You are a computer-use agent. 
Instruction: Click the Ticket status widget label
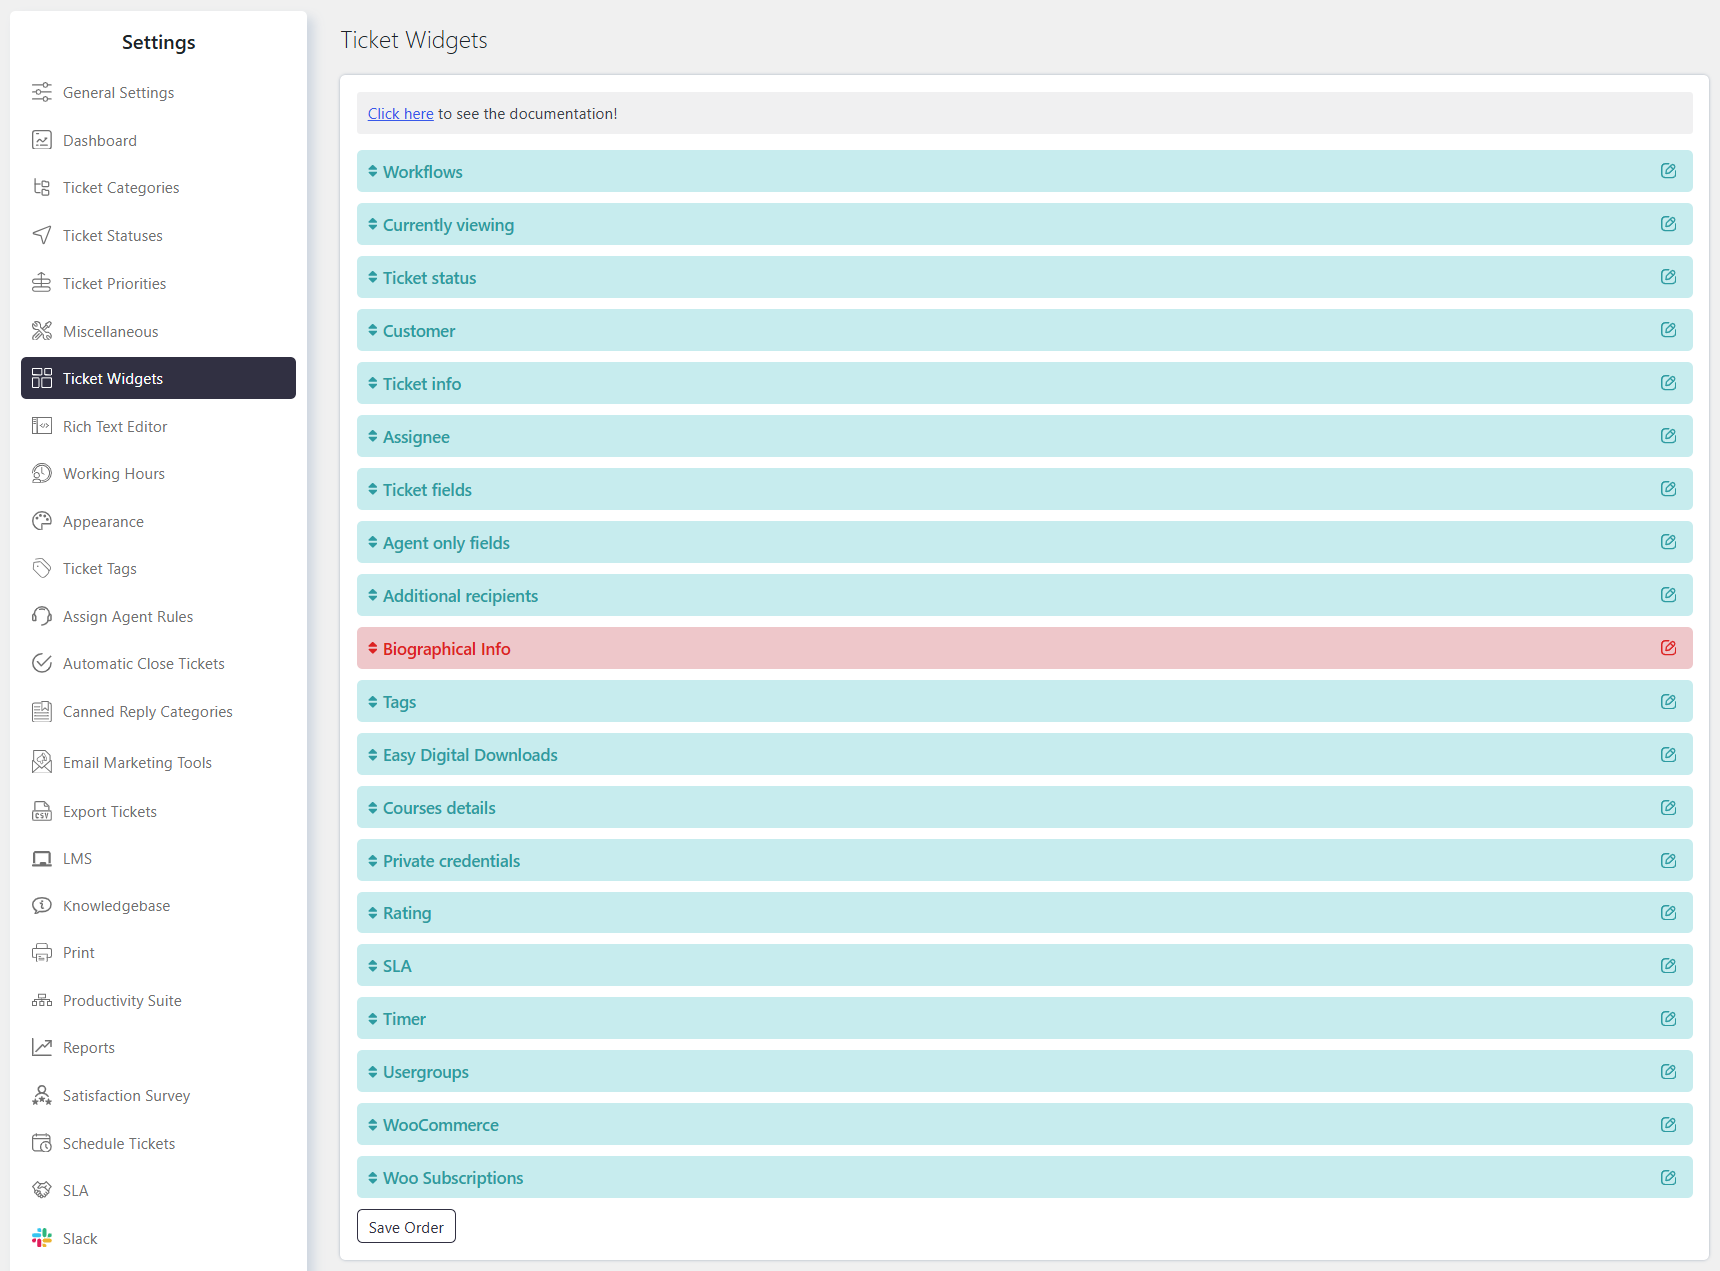429,278
